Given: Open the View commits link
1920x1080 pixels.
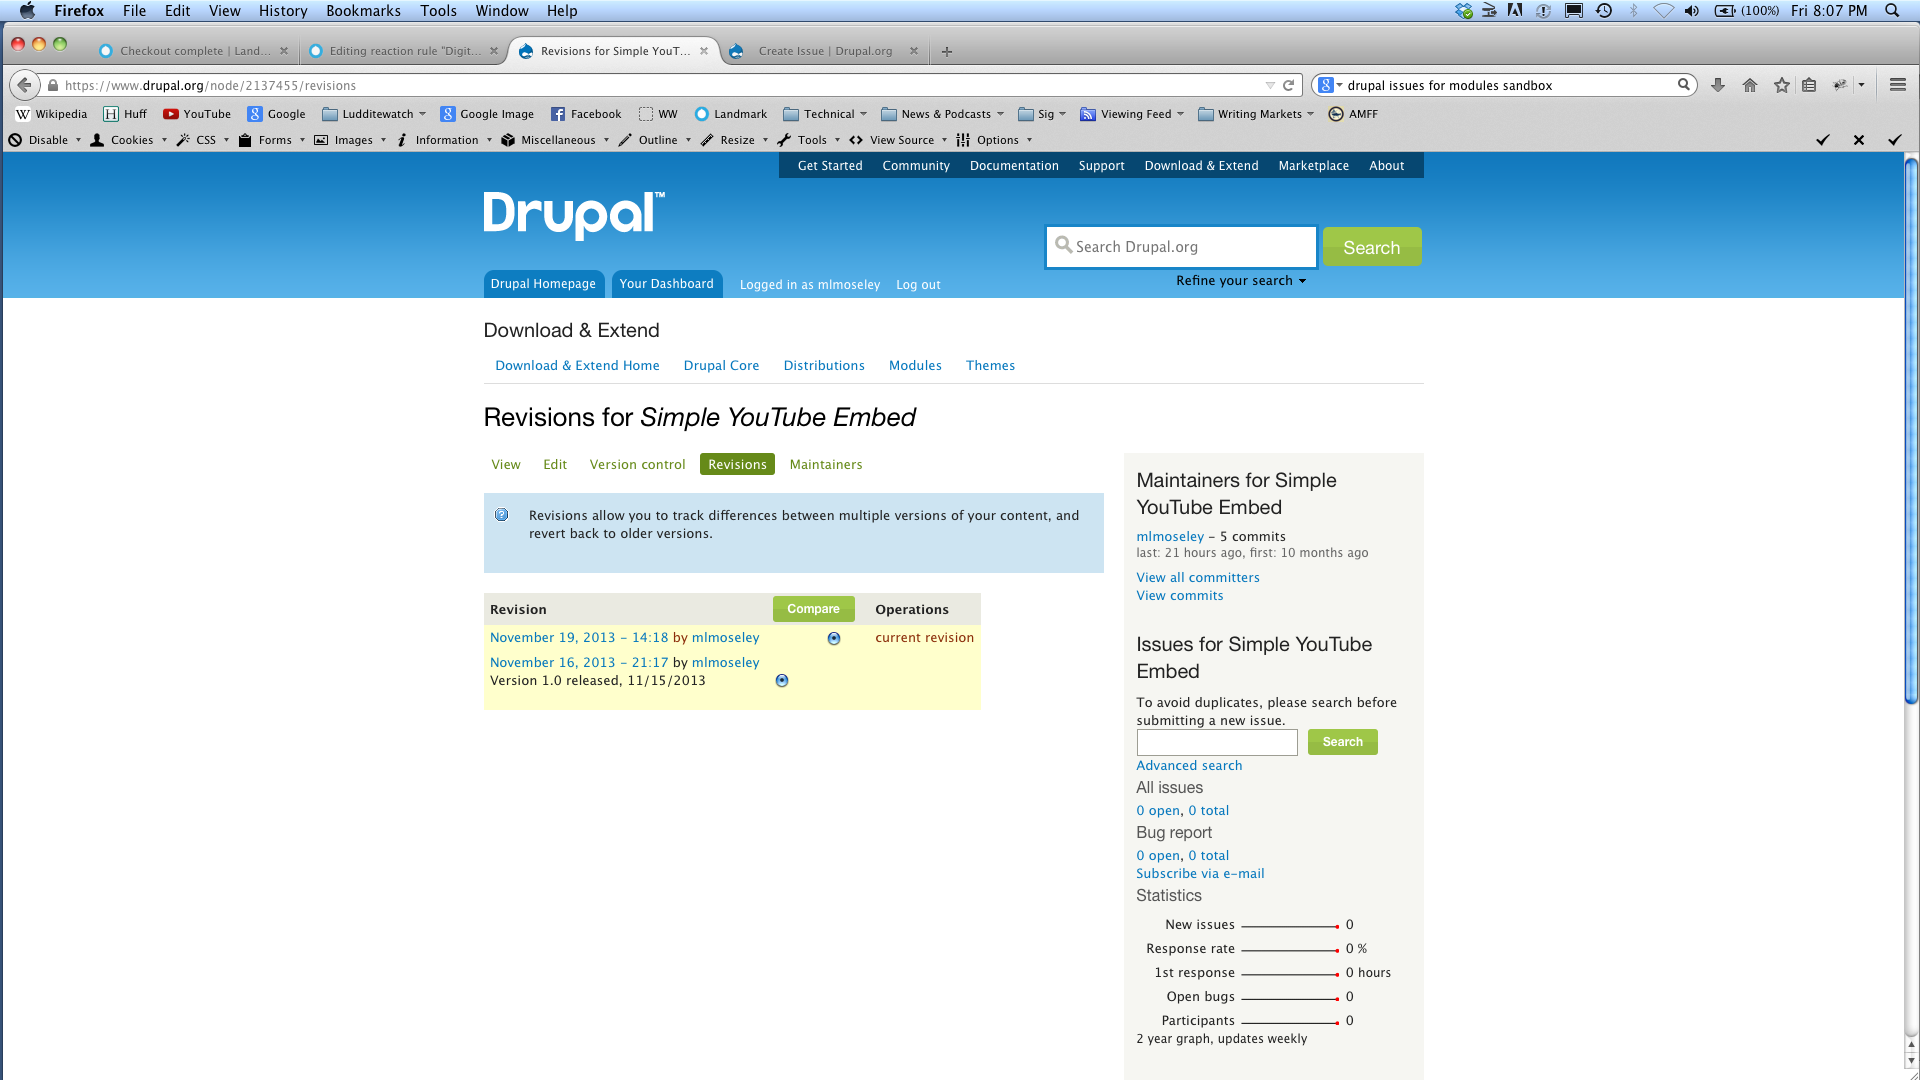Looking at the screenshot, I should (1179, 595).
